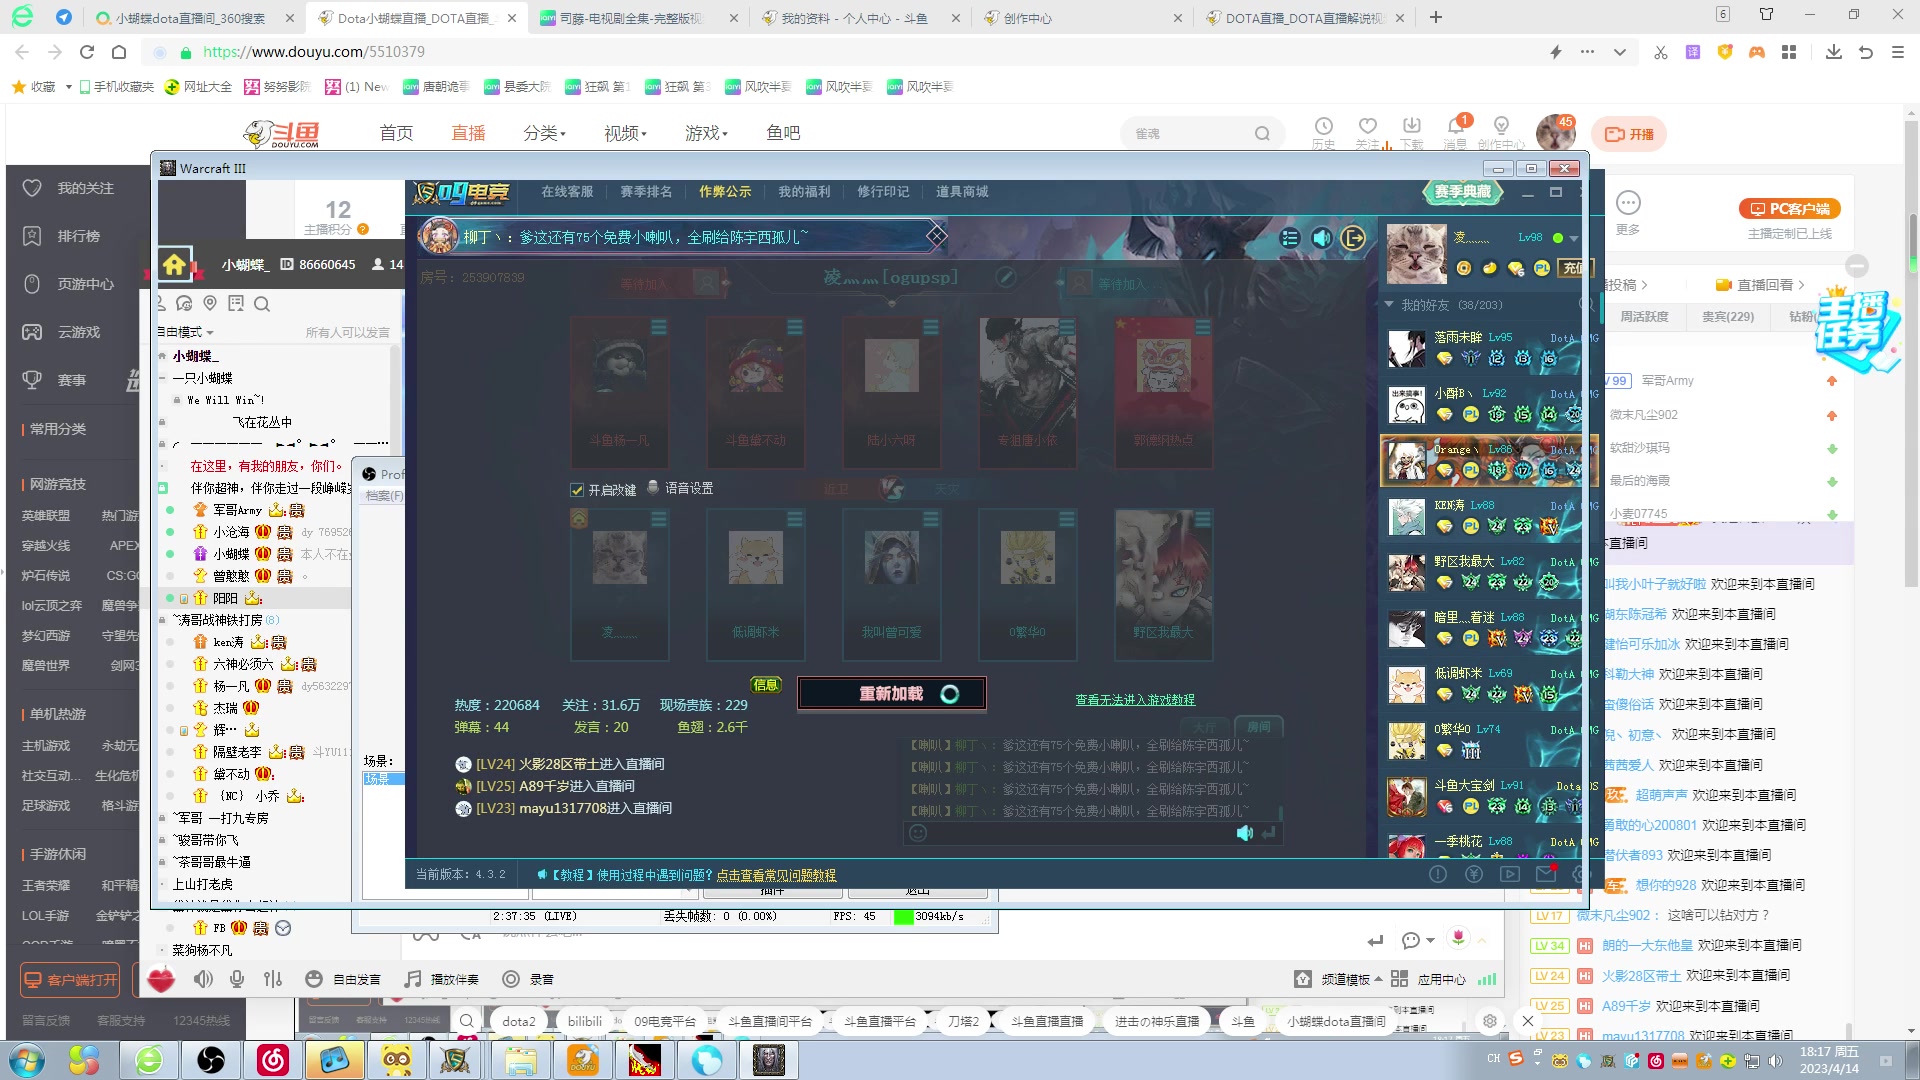The image size is (1920, 1080).
Task: Click the green 信息 info badge
Action: 766,685
